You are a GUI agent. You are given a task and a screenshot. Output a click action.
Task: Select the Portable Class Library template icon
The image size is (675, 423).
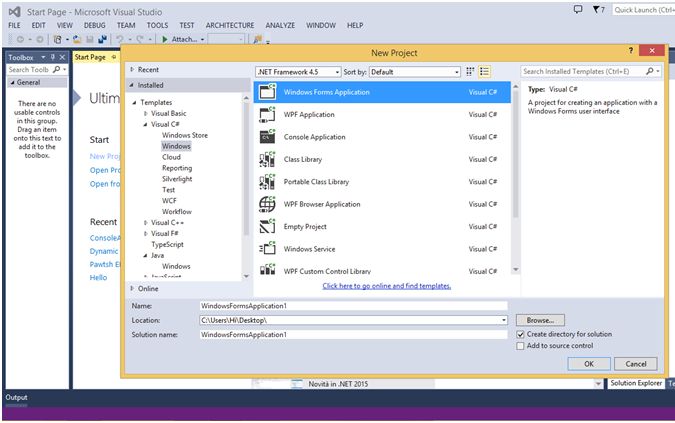coord(267,182)
